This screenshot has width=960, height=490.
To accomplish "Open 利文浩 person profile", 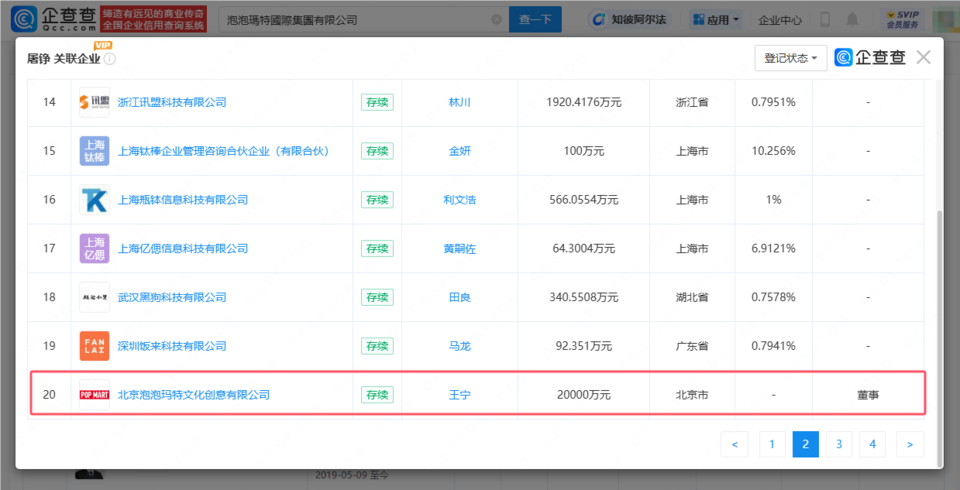I will coord(460,200).
